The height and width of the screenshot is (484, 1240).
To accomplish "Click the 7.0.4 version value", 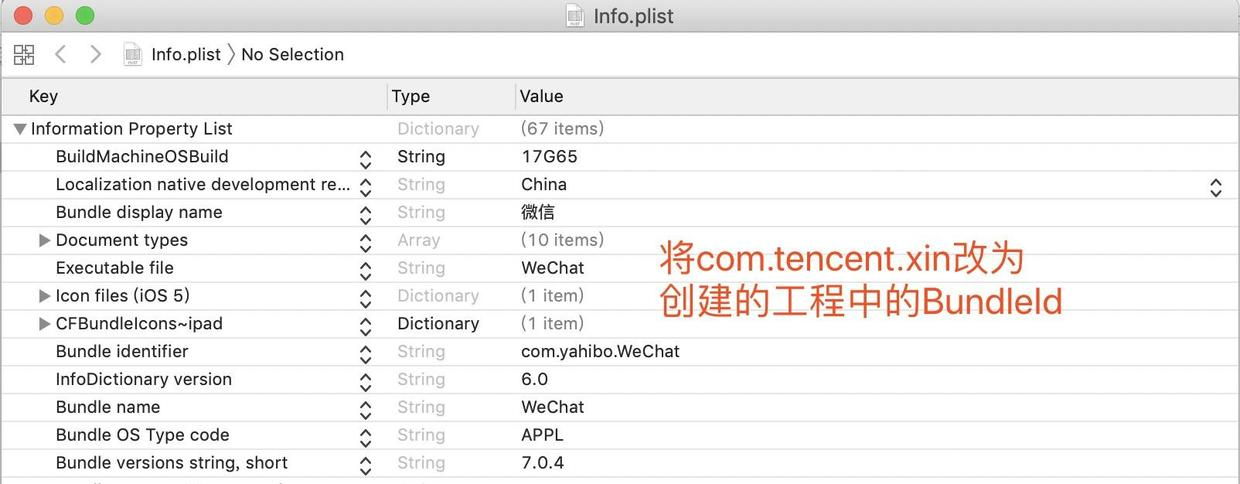I will click(x=543, y=463).
